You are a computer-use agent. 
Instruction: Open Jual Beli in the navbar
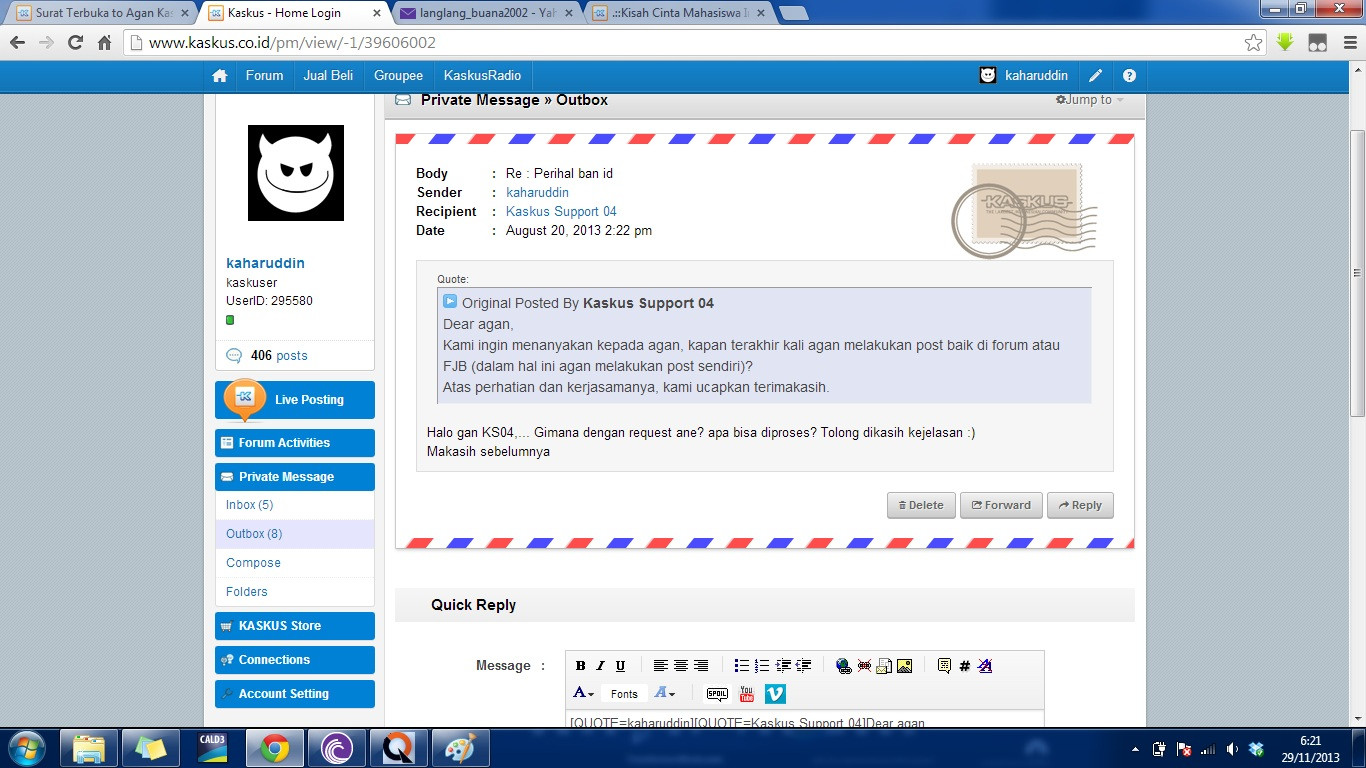(x=328, y=76)
